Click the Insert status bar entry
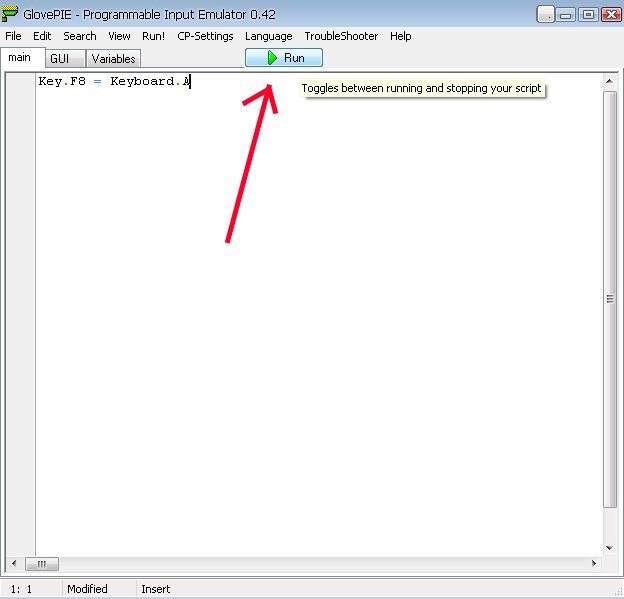Image resolution: width=624 pixels, height=599 pixels. click(156, 589)
